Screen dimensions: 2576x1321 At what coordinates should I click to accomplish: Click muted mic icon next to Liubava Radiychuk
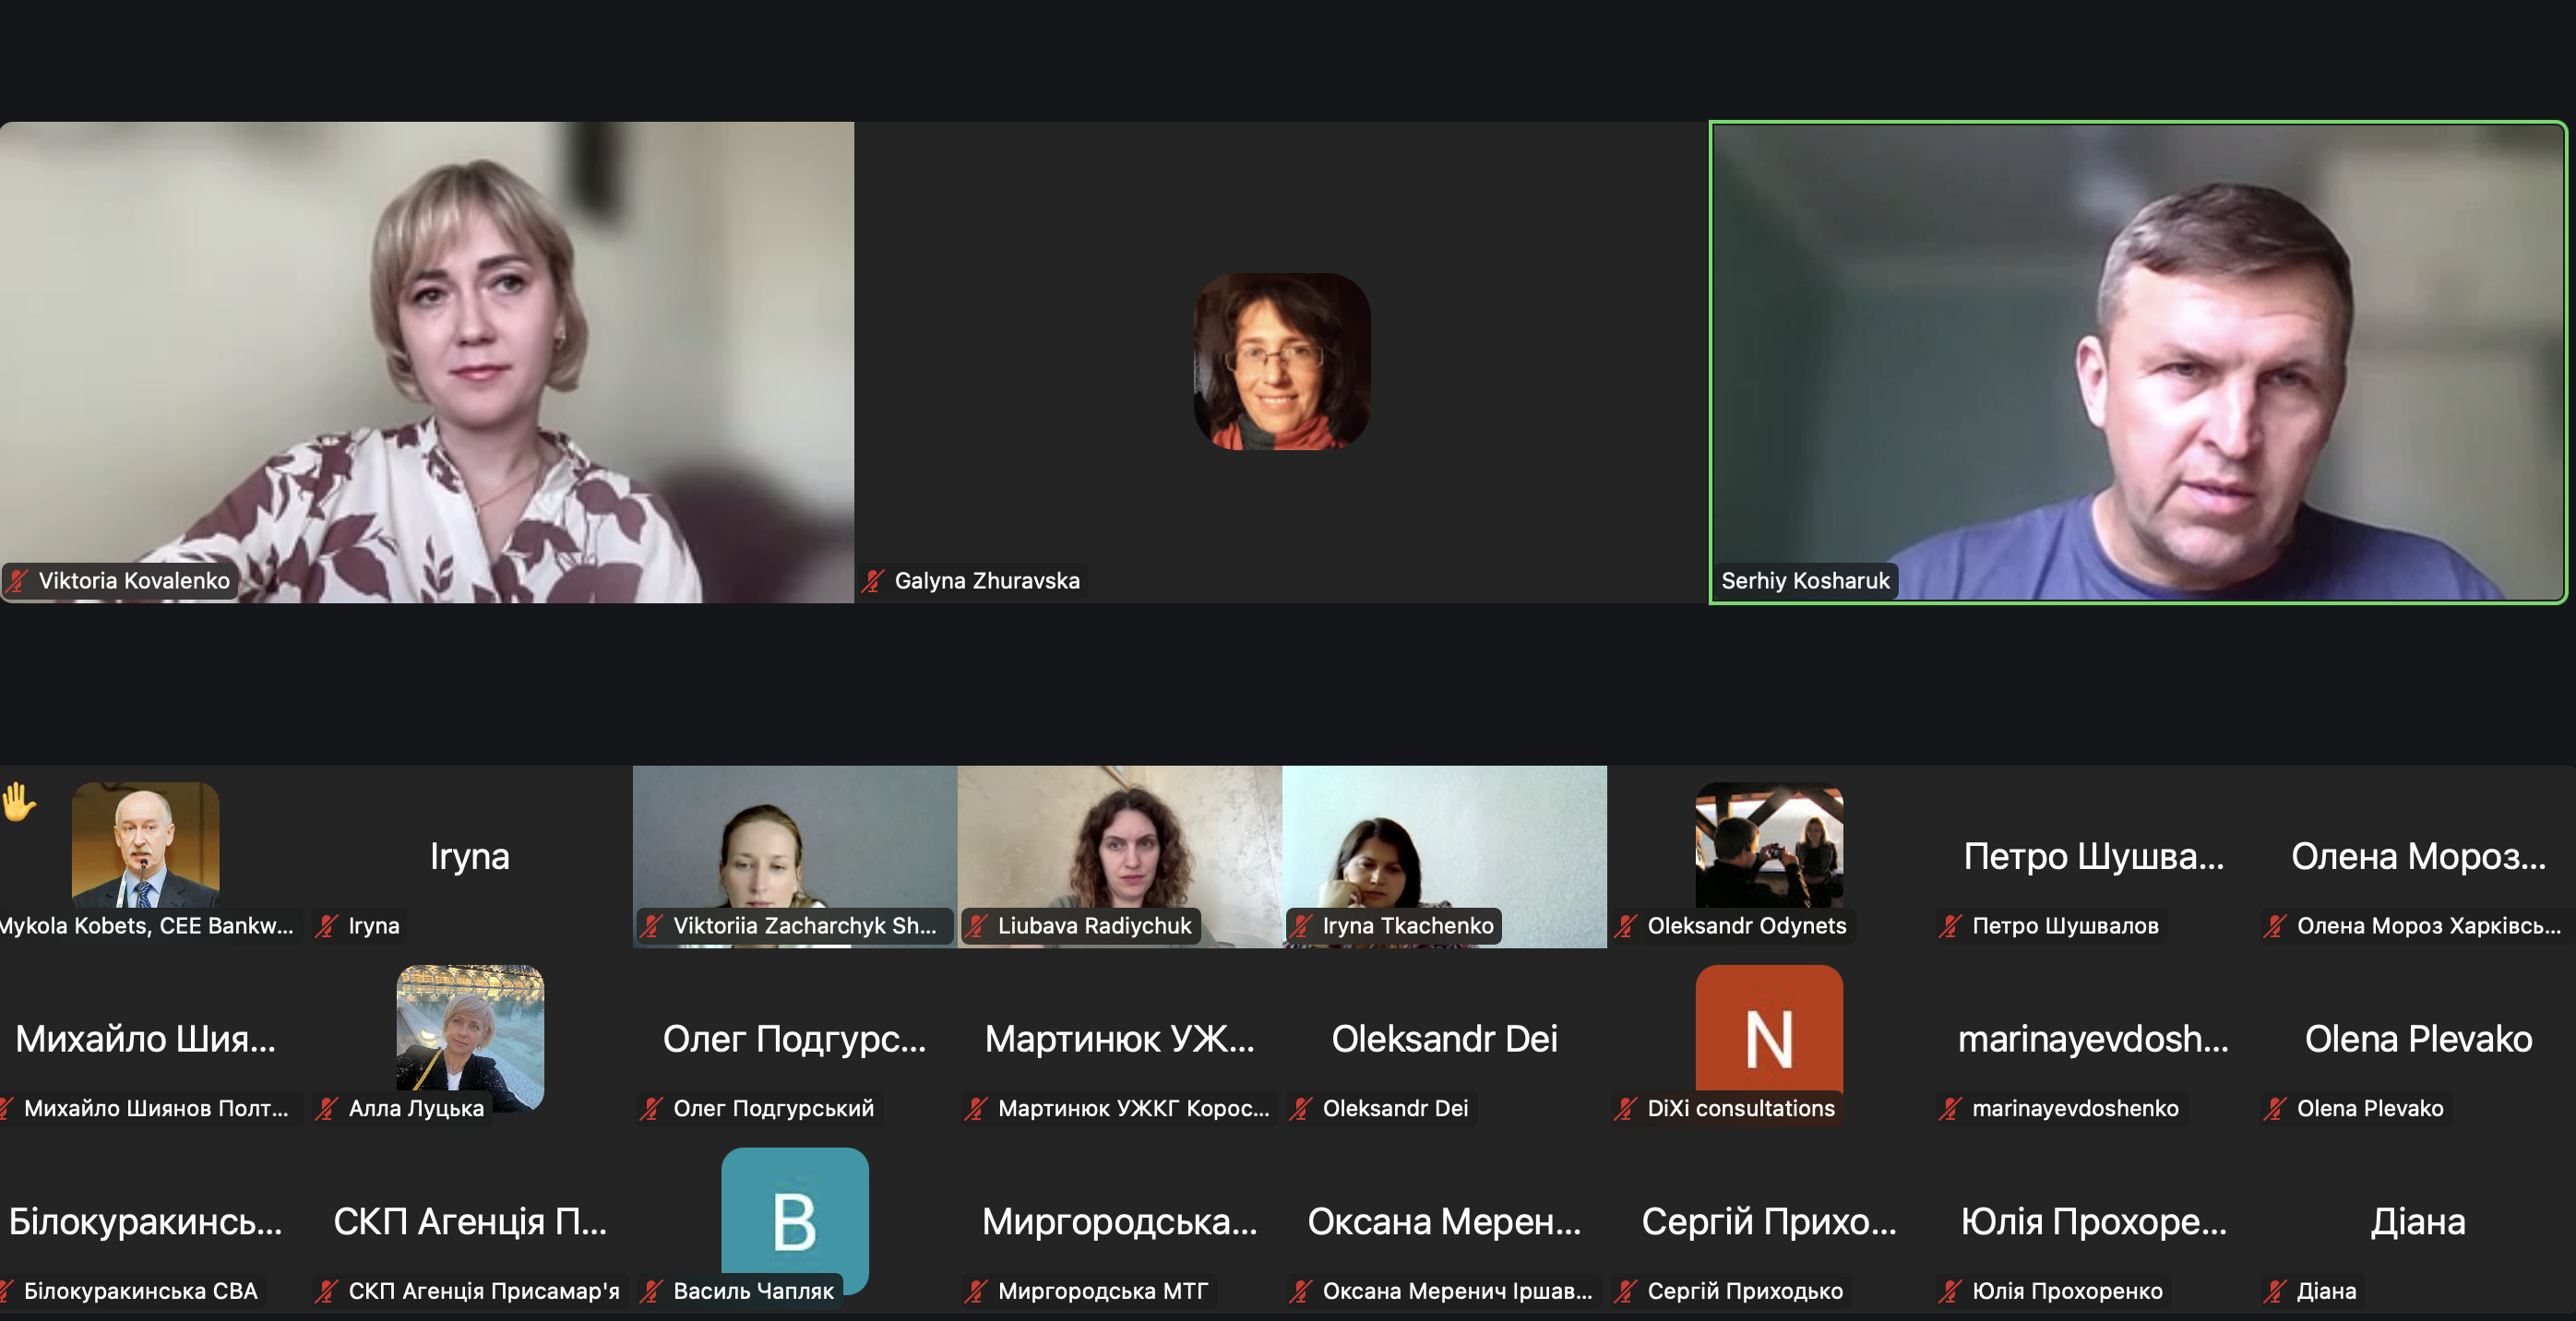977,926
